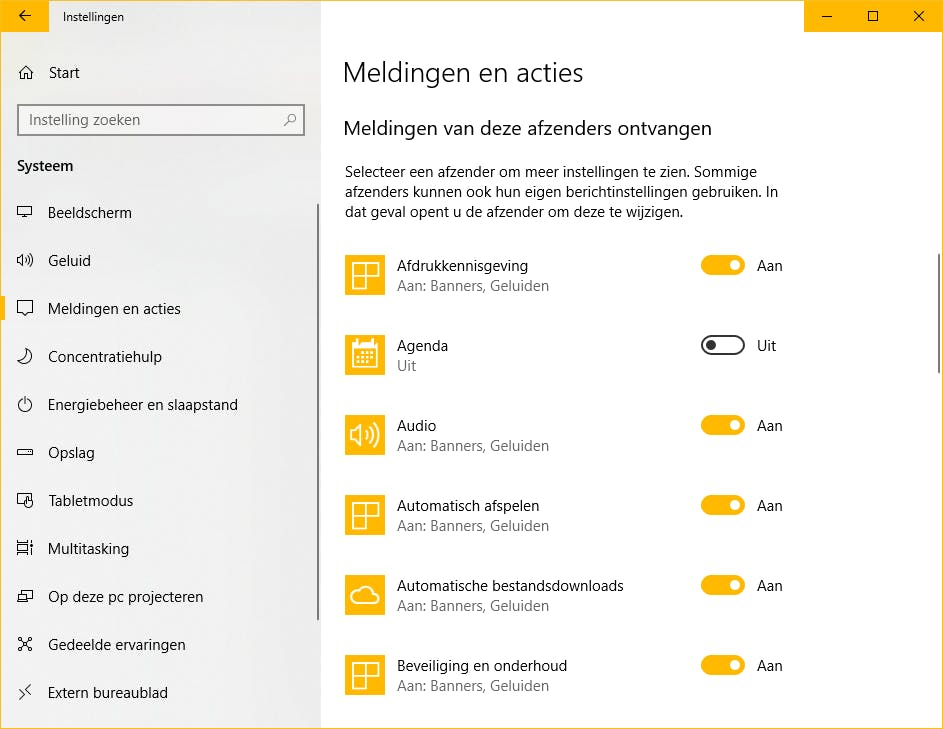Disable Audio notifications toggle

pyautogui.click(x=722, y=426)
